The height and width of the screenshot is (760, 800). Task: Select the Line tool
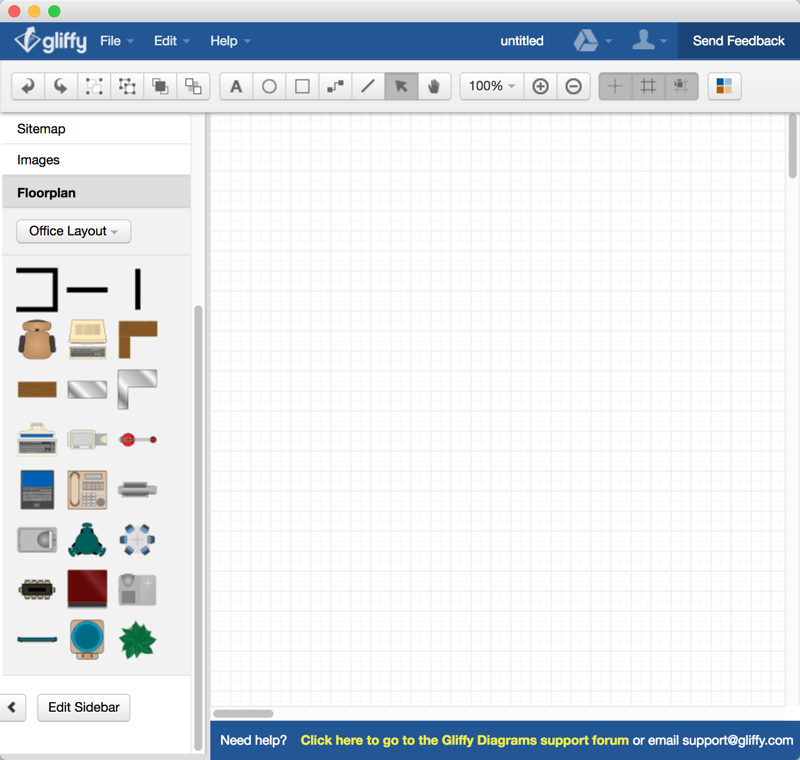tap(368, 86)
